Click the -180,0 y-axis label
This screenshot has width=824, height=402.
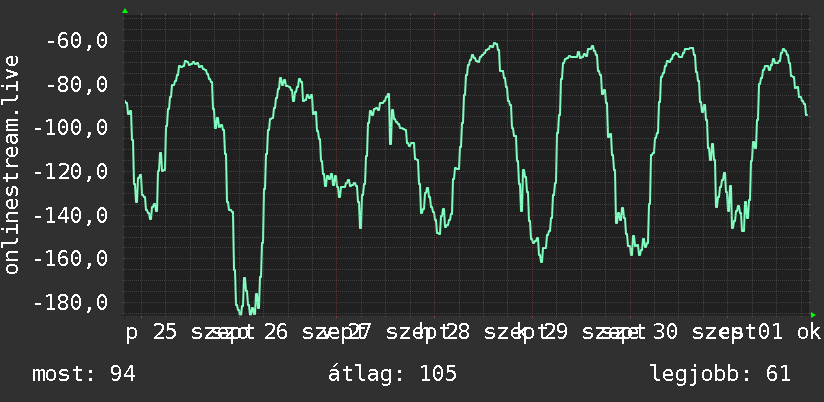click(x=70, y=303)
